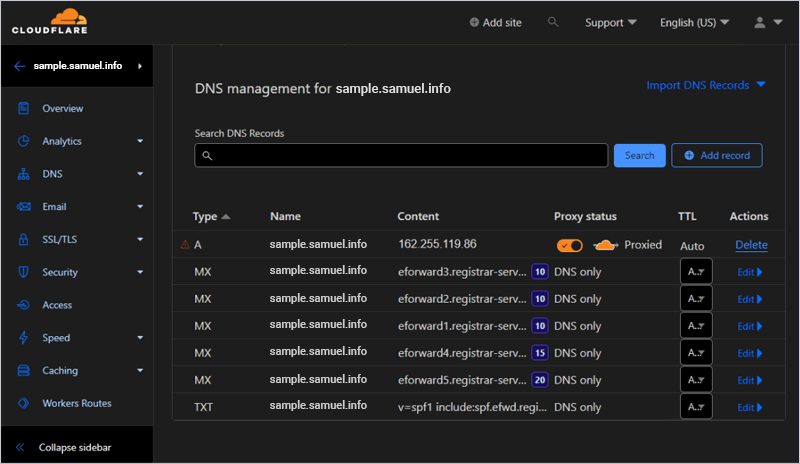Click the Add site plus icon
The width and height of the screenshot is (800, 464).
point(474,22)
